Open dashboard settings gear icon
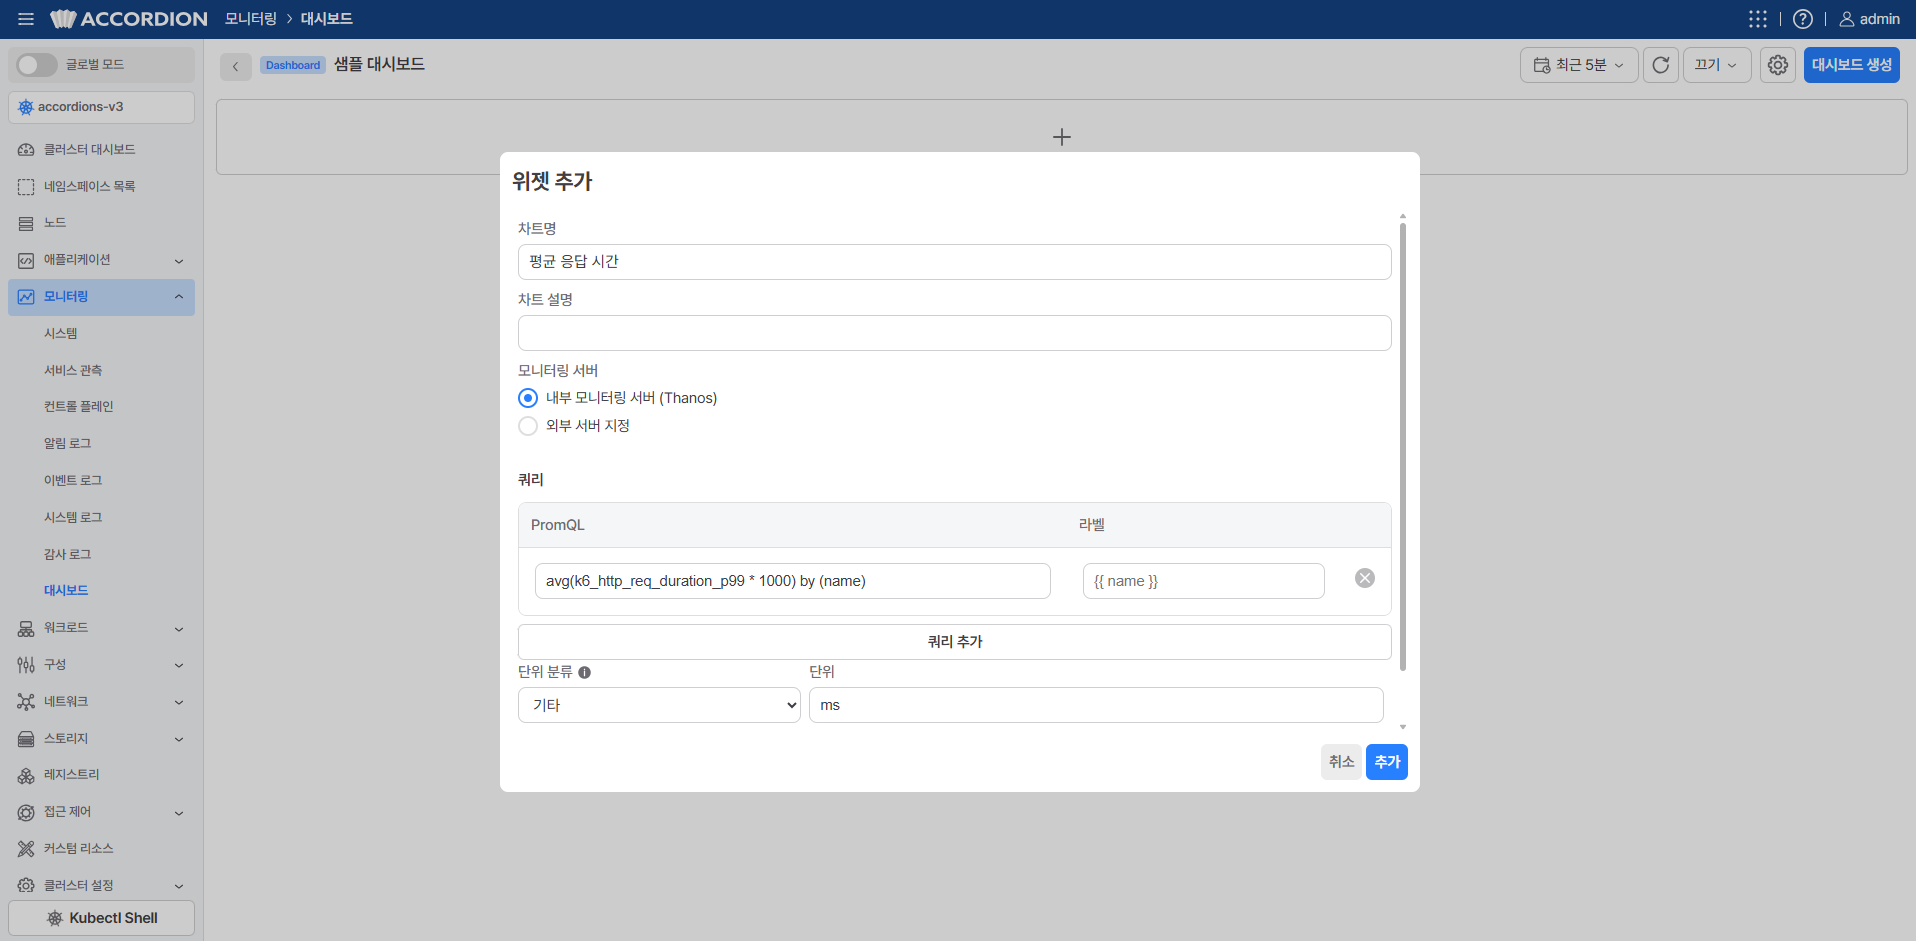Screen dimensions: 1916x941 click(1778, 65)
